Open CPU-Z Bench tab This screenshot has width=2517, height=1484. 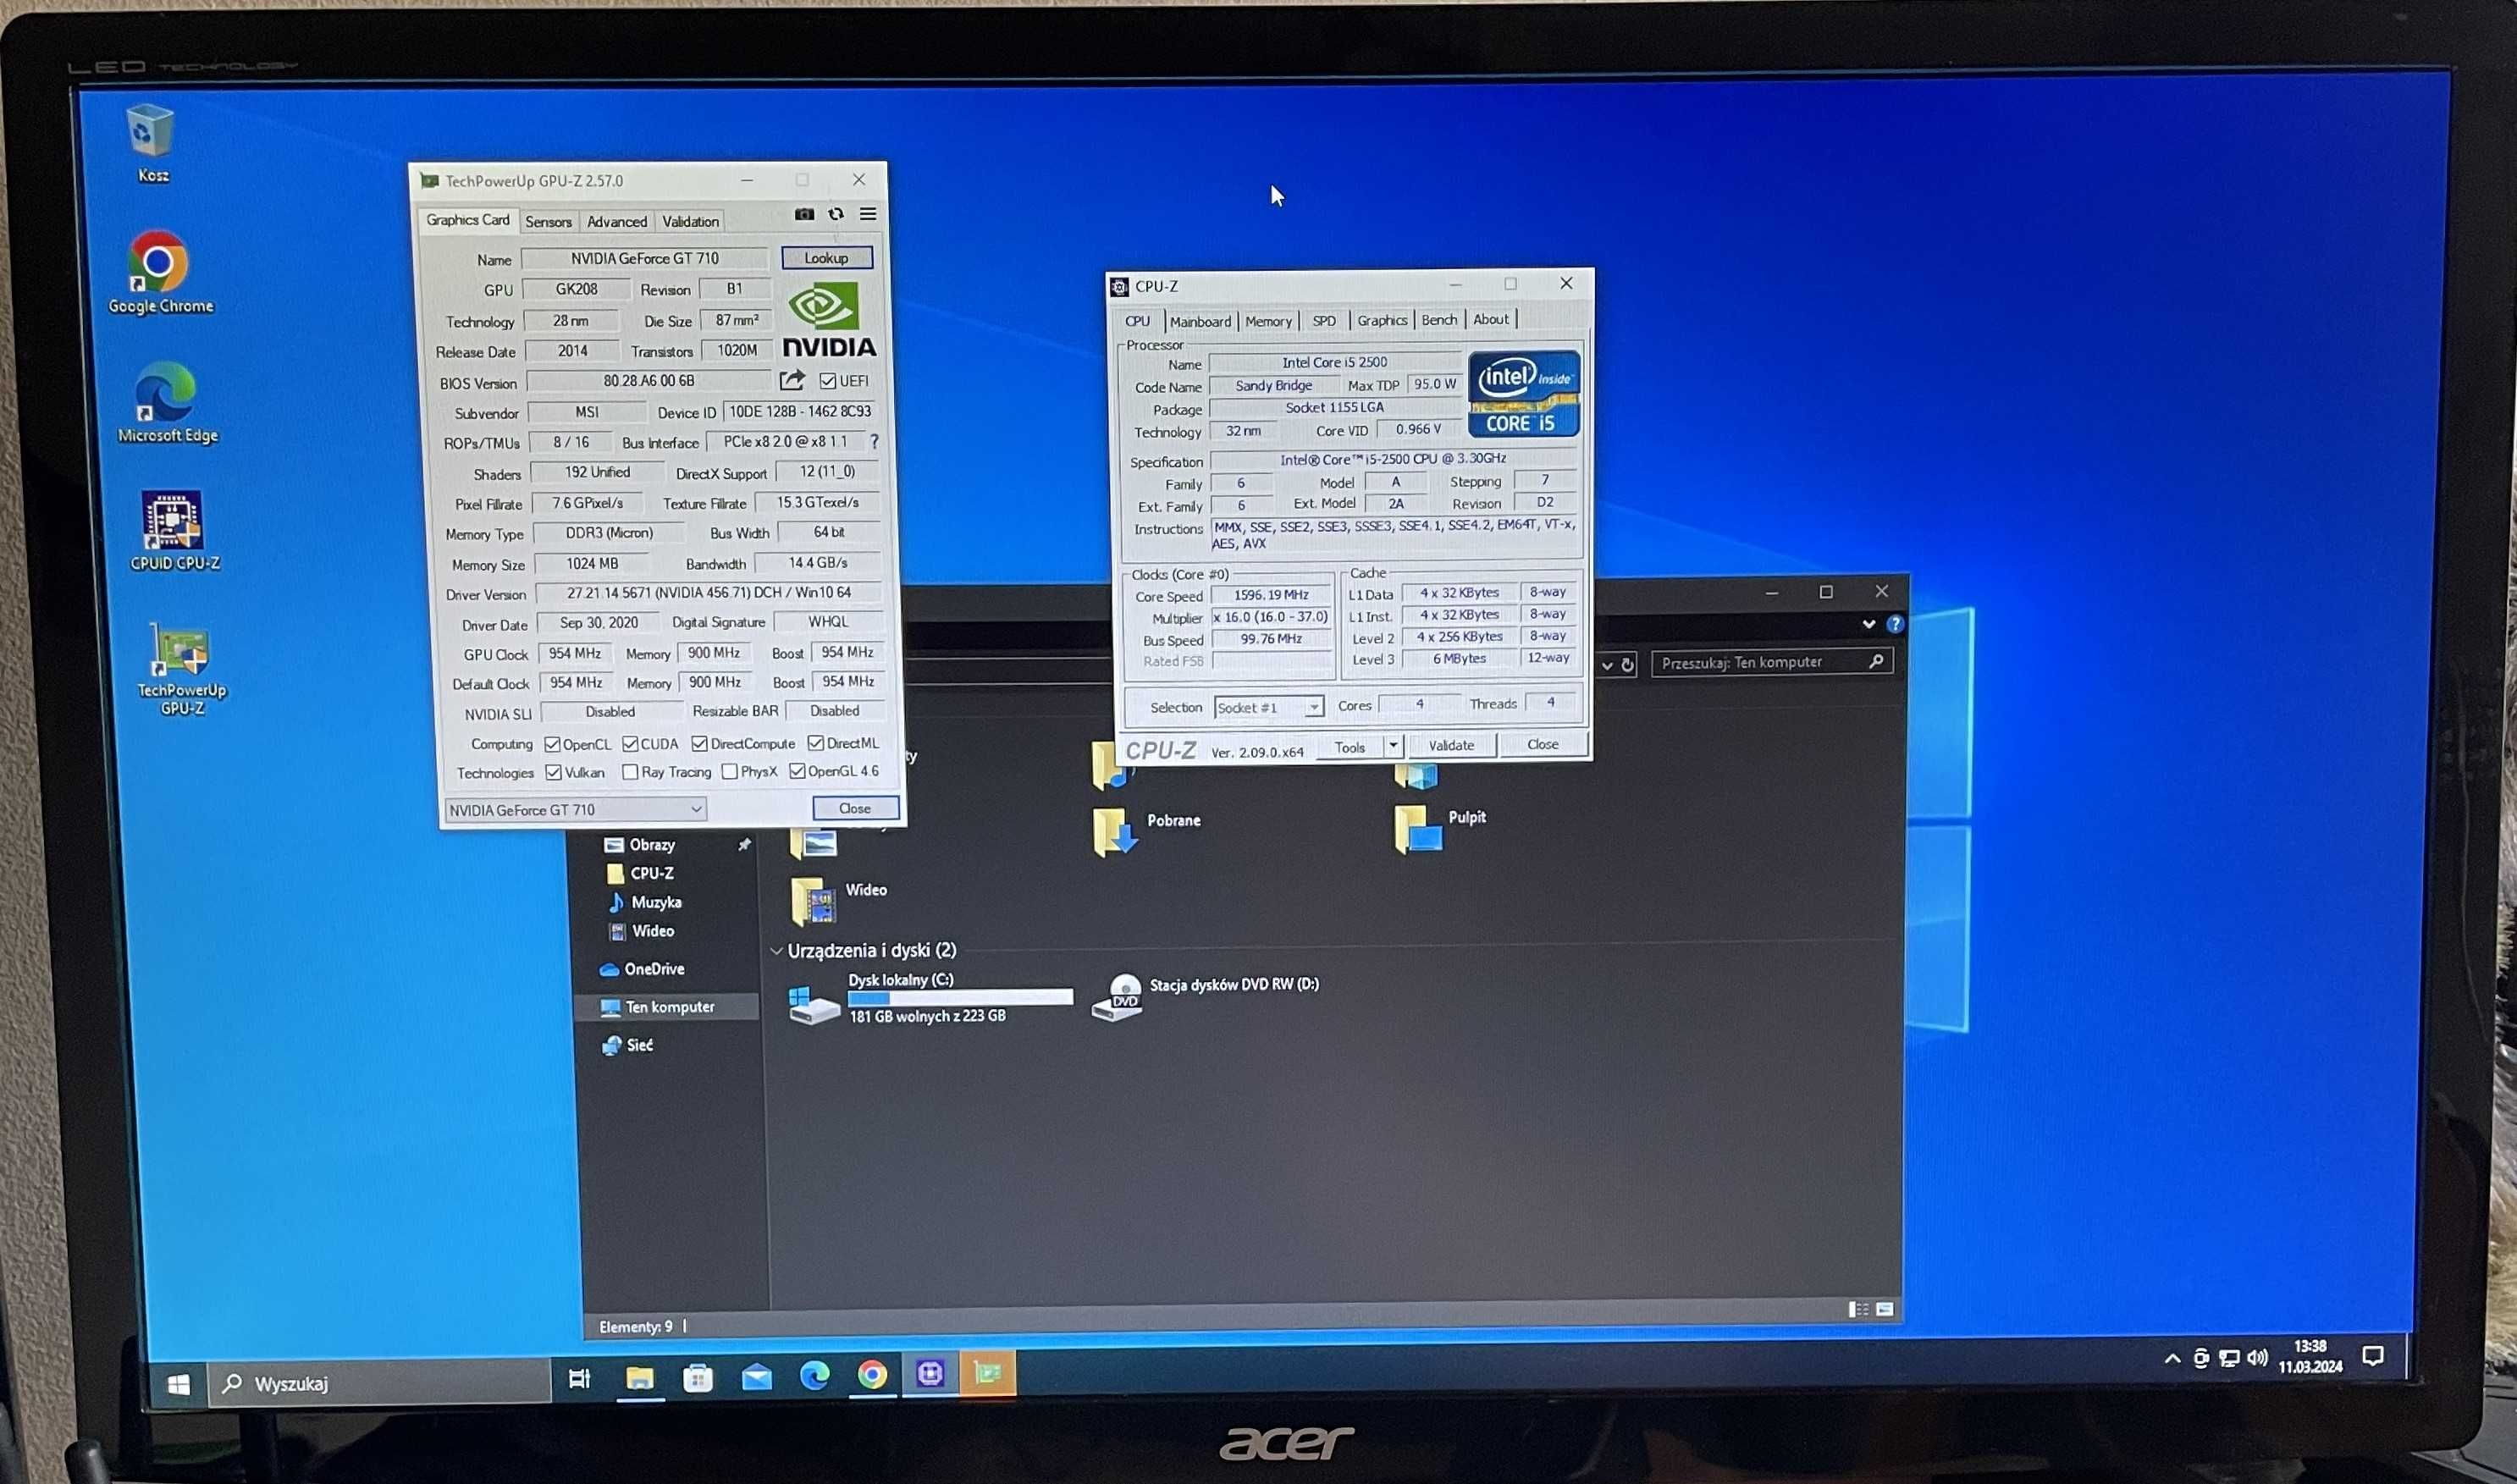(x=1439, y=320)
